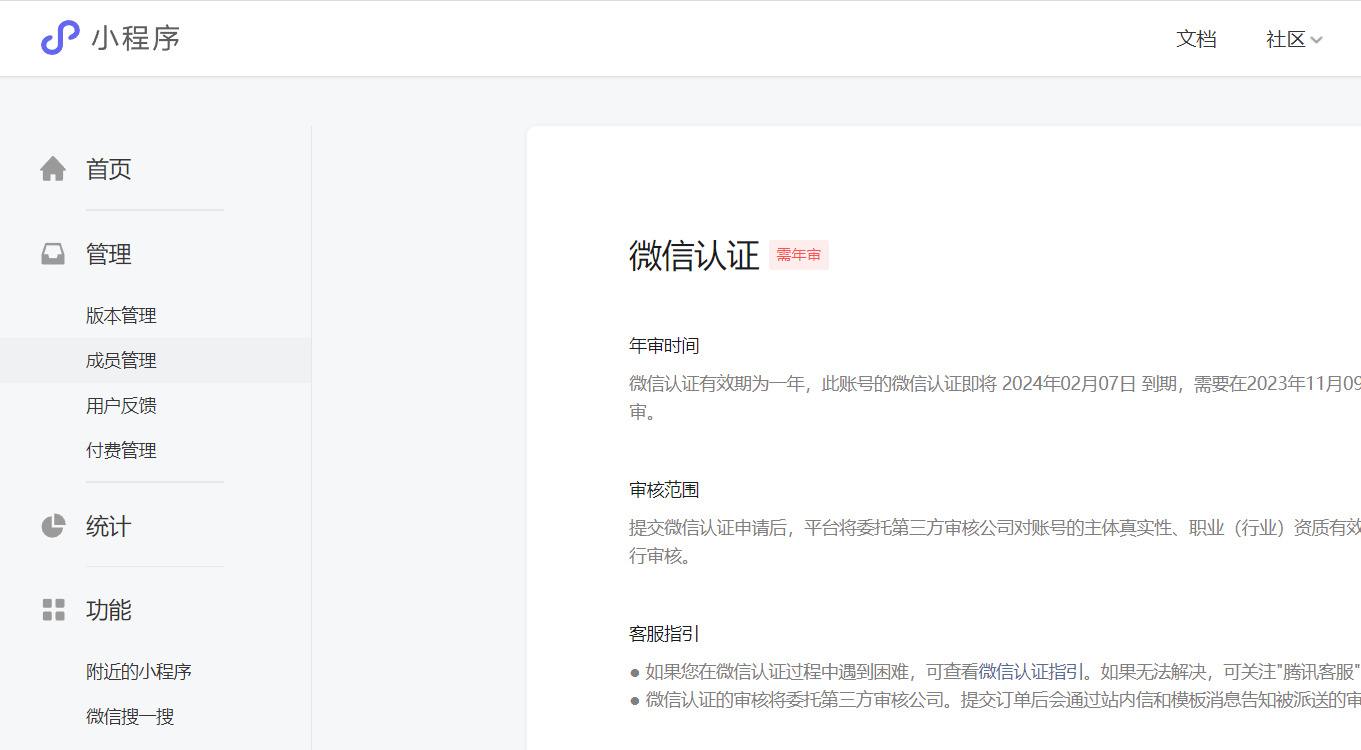Click the 2024年02月07日 expiry date text

(x=1069, y=383)
